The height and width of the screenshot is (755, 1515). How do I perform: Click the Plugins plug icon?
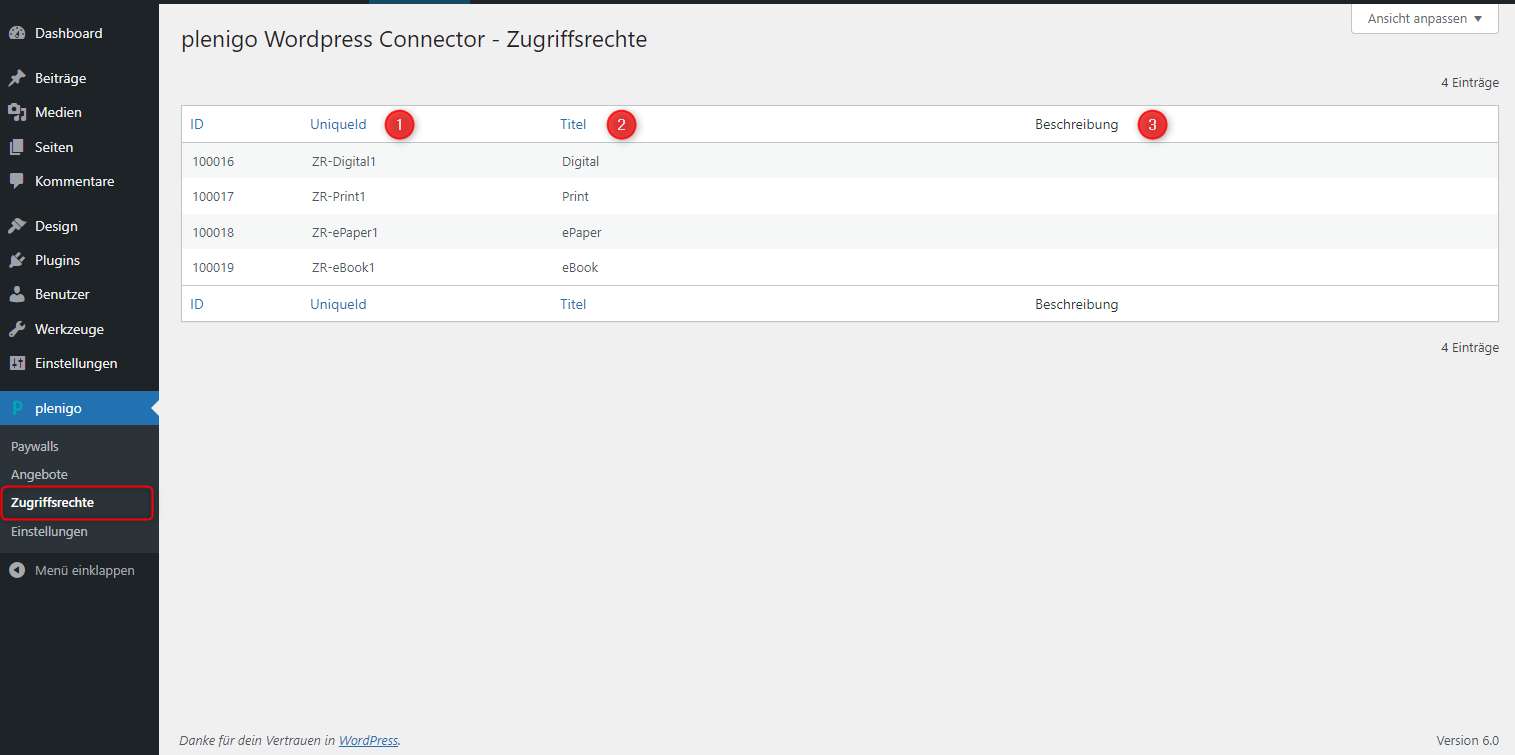(17, 260)
